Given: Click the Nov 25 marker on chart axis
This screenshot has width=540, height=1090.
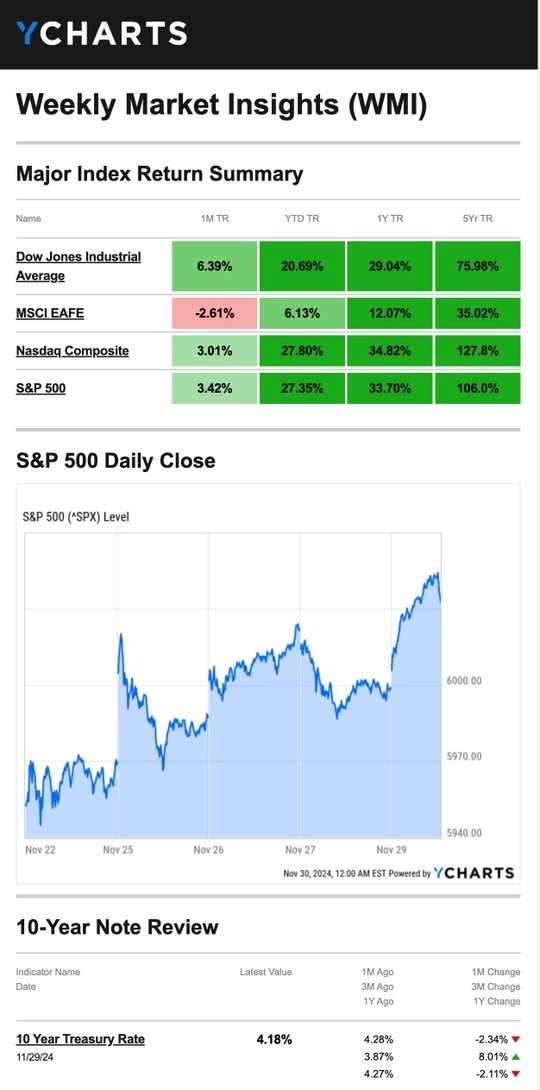Looking at the screenshot, I should [118, 849].
